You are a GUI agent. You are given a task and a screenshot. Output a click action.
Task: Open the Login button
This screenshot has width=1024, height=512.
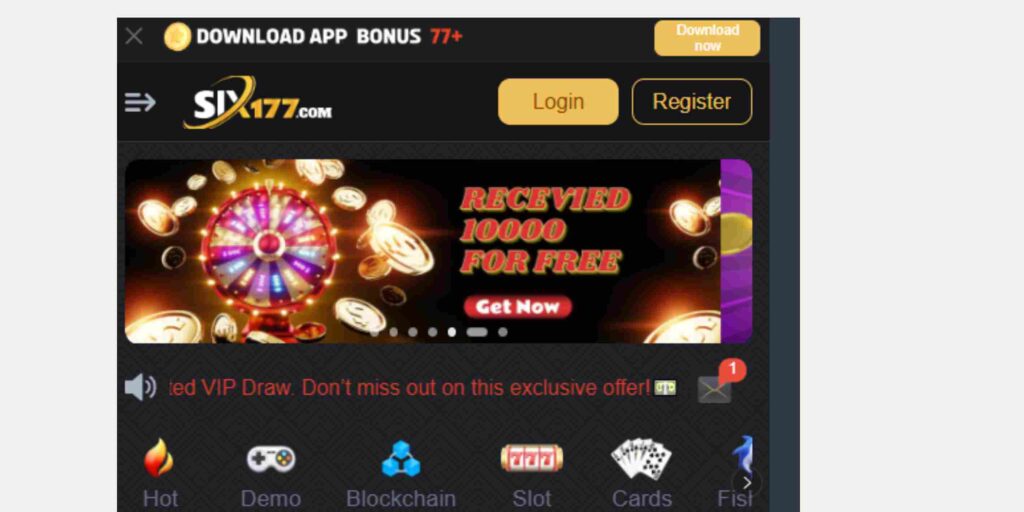point(558,102)
